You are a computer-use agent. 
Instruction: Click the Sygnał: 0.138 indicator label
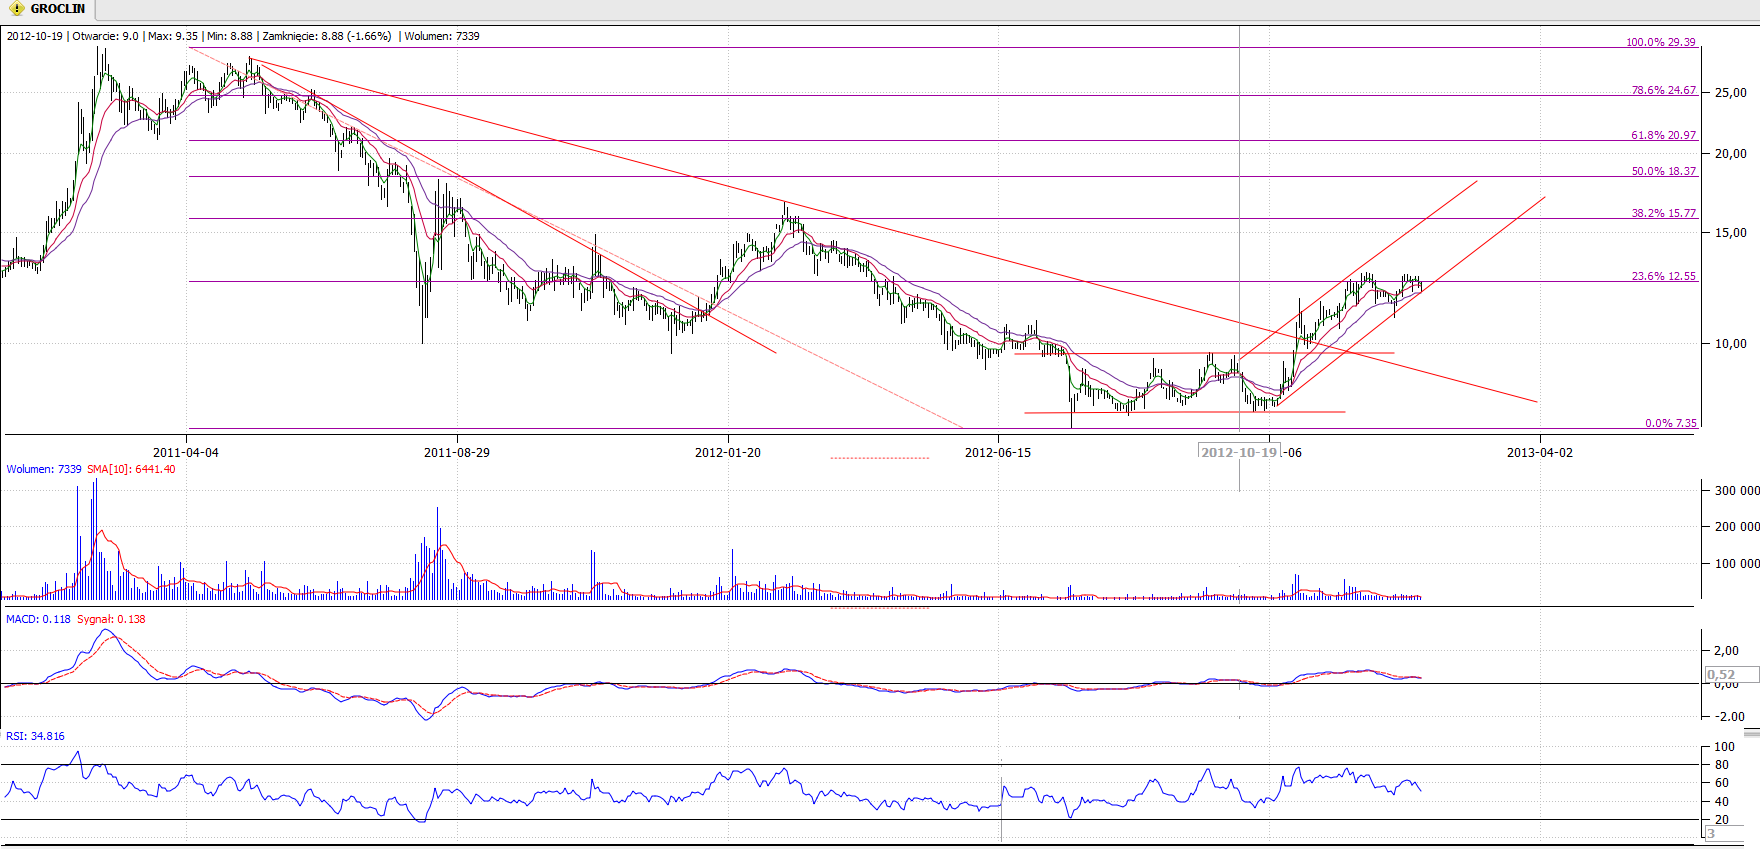coord(111,619)
